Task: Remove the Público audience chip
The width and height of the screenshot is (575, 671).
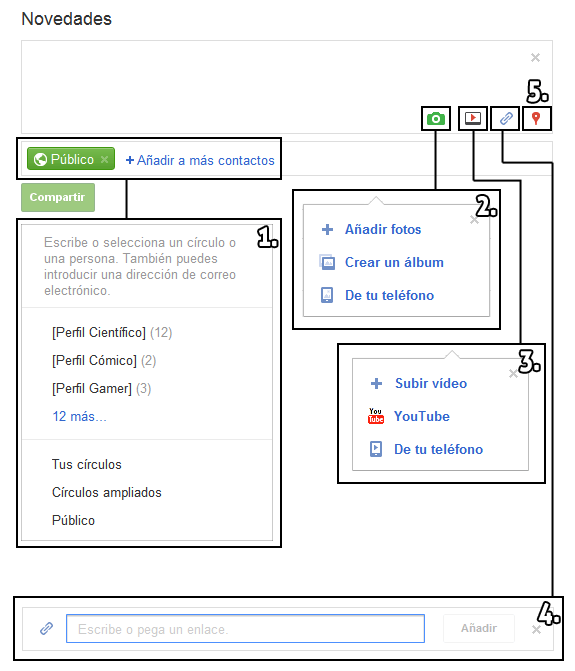Action: click(104, 159)
